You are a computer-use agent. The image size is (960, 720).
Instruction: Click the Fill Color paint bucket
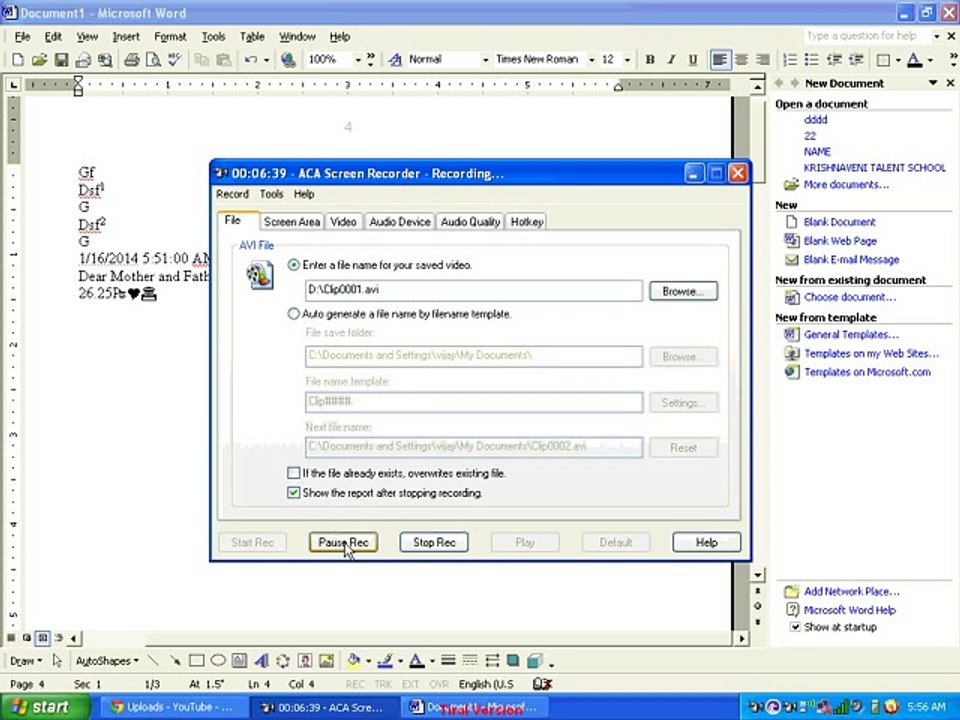354,661
